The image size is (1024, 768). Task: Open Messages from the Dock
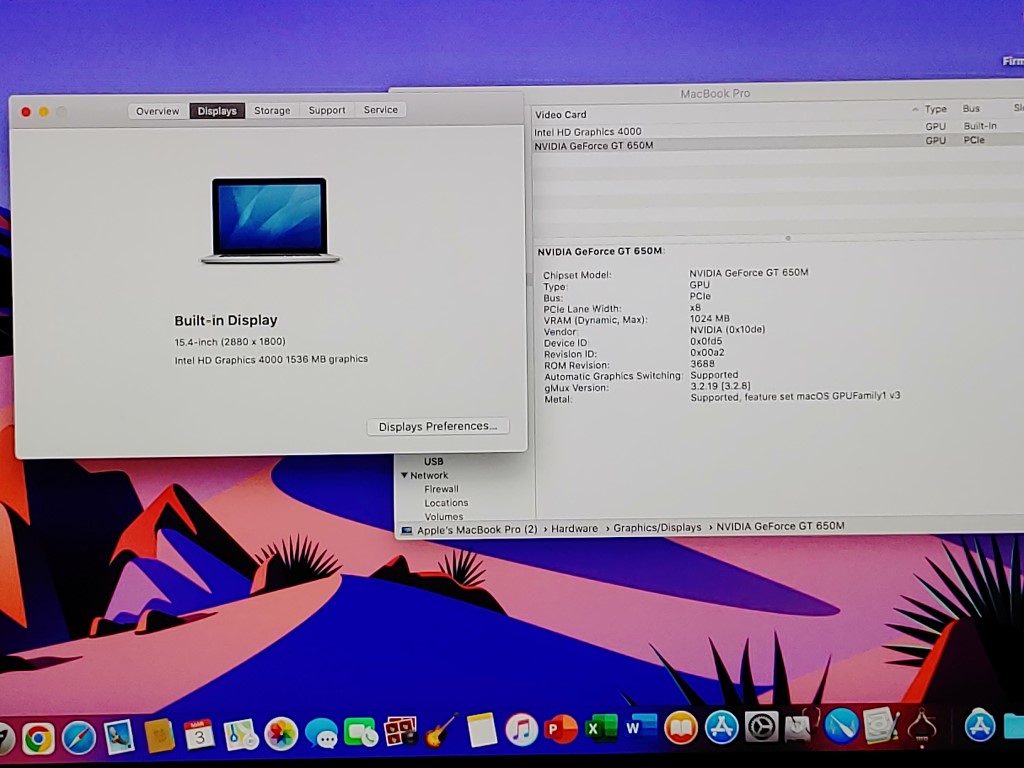pyautogui.click(x=321, y=733)
